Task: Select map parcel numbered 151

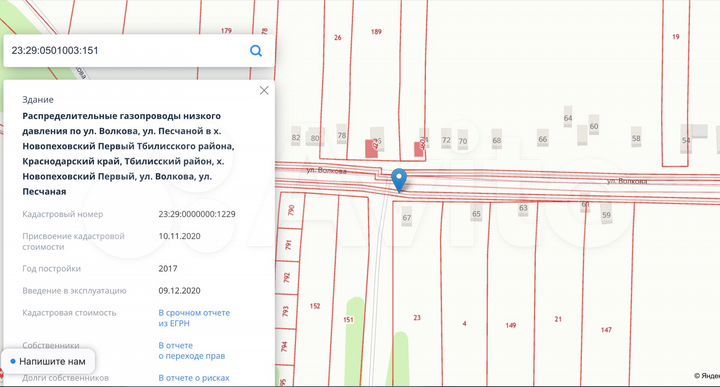Action: click(349, 320)
